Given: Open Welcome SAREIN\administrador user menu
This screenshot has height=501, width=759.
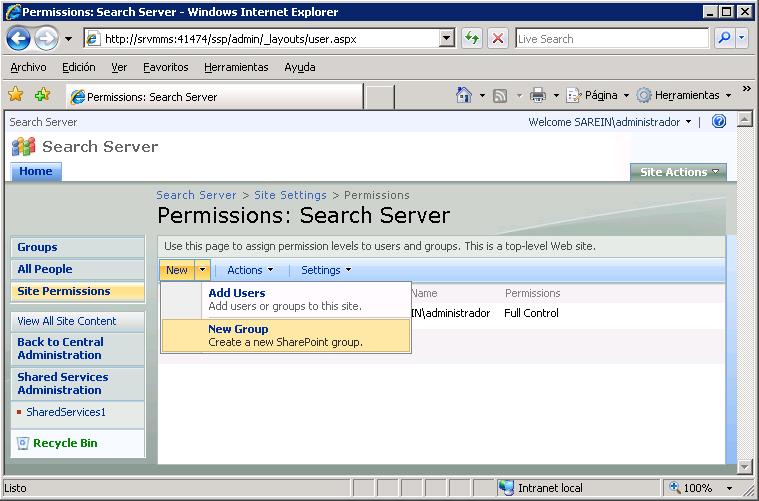Looking at the screenshot, I should [609, 122].
